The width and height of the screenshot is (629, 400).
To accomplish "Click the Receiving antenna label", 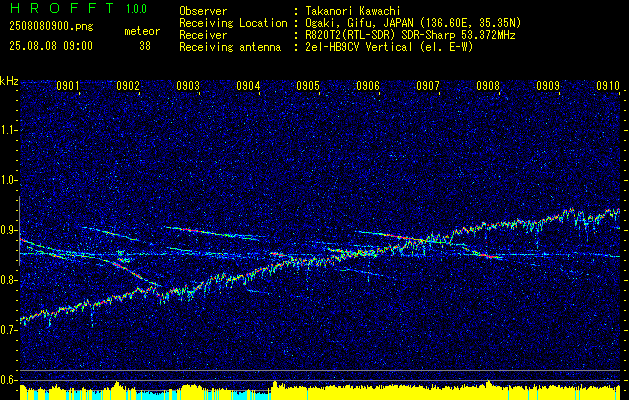I will [x=230, y=47].
